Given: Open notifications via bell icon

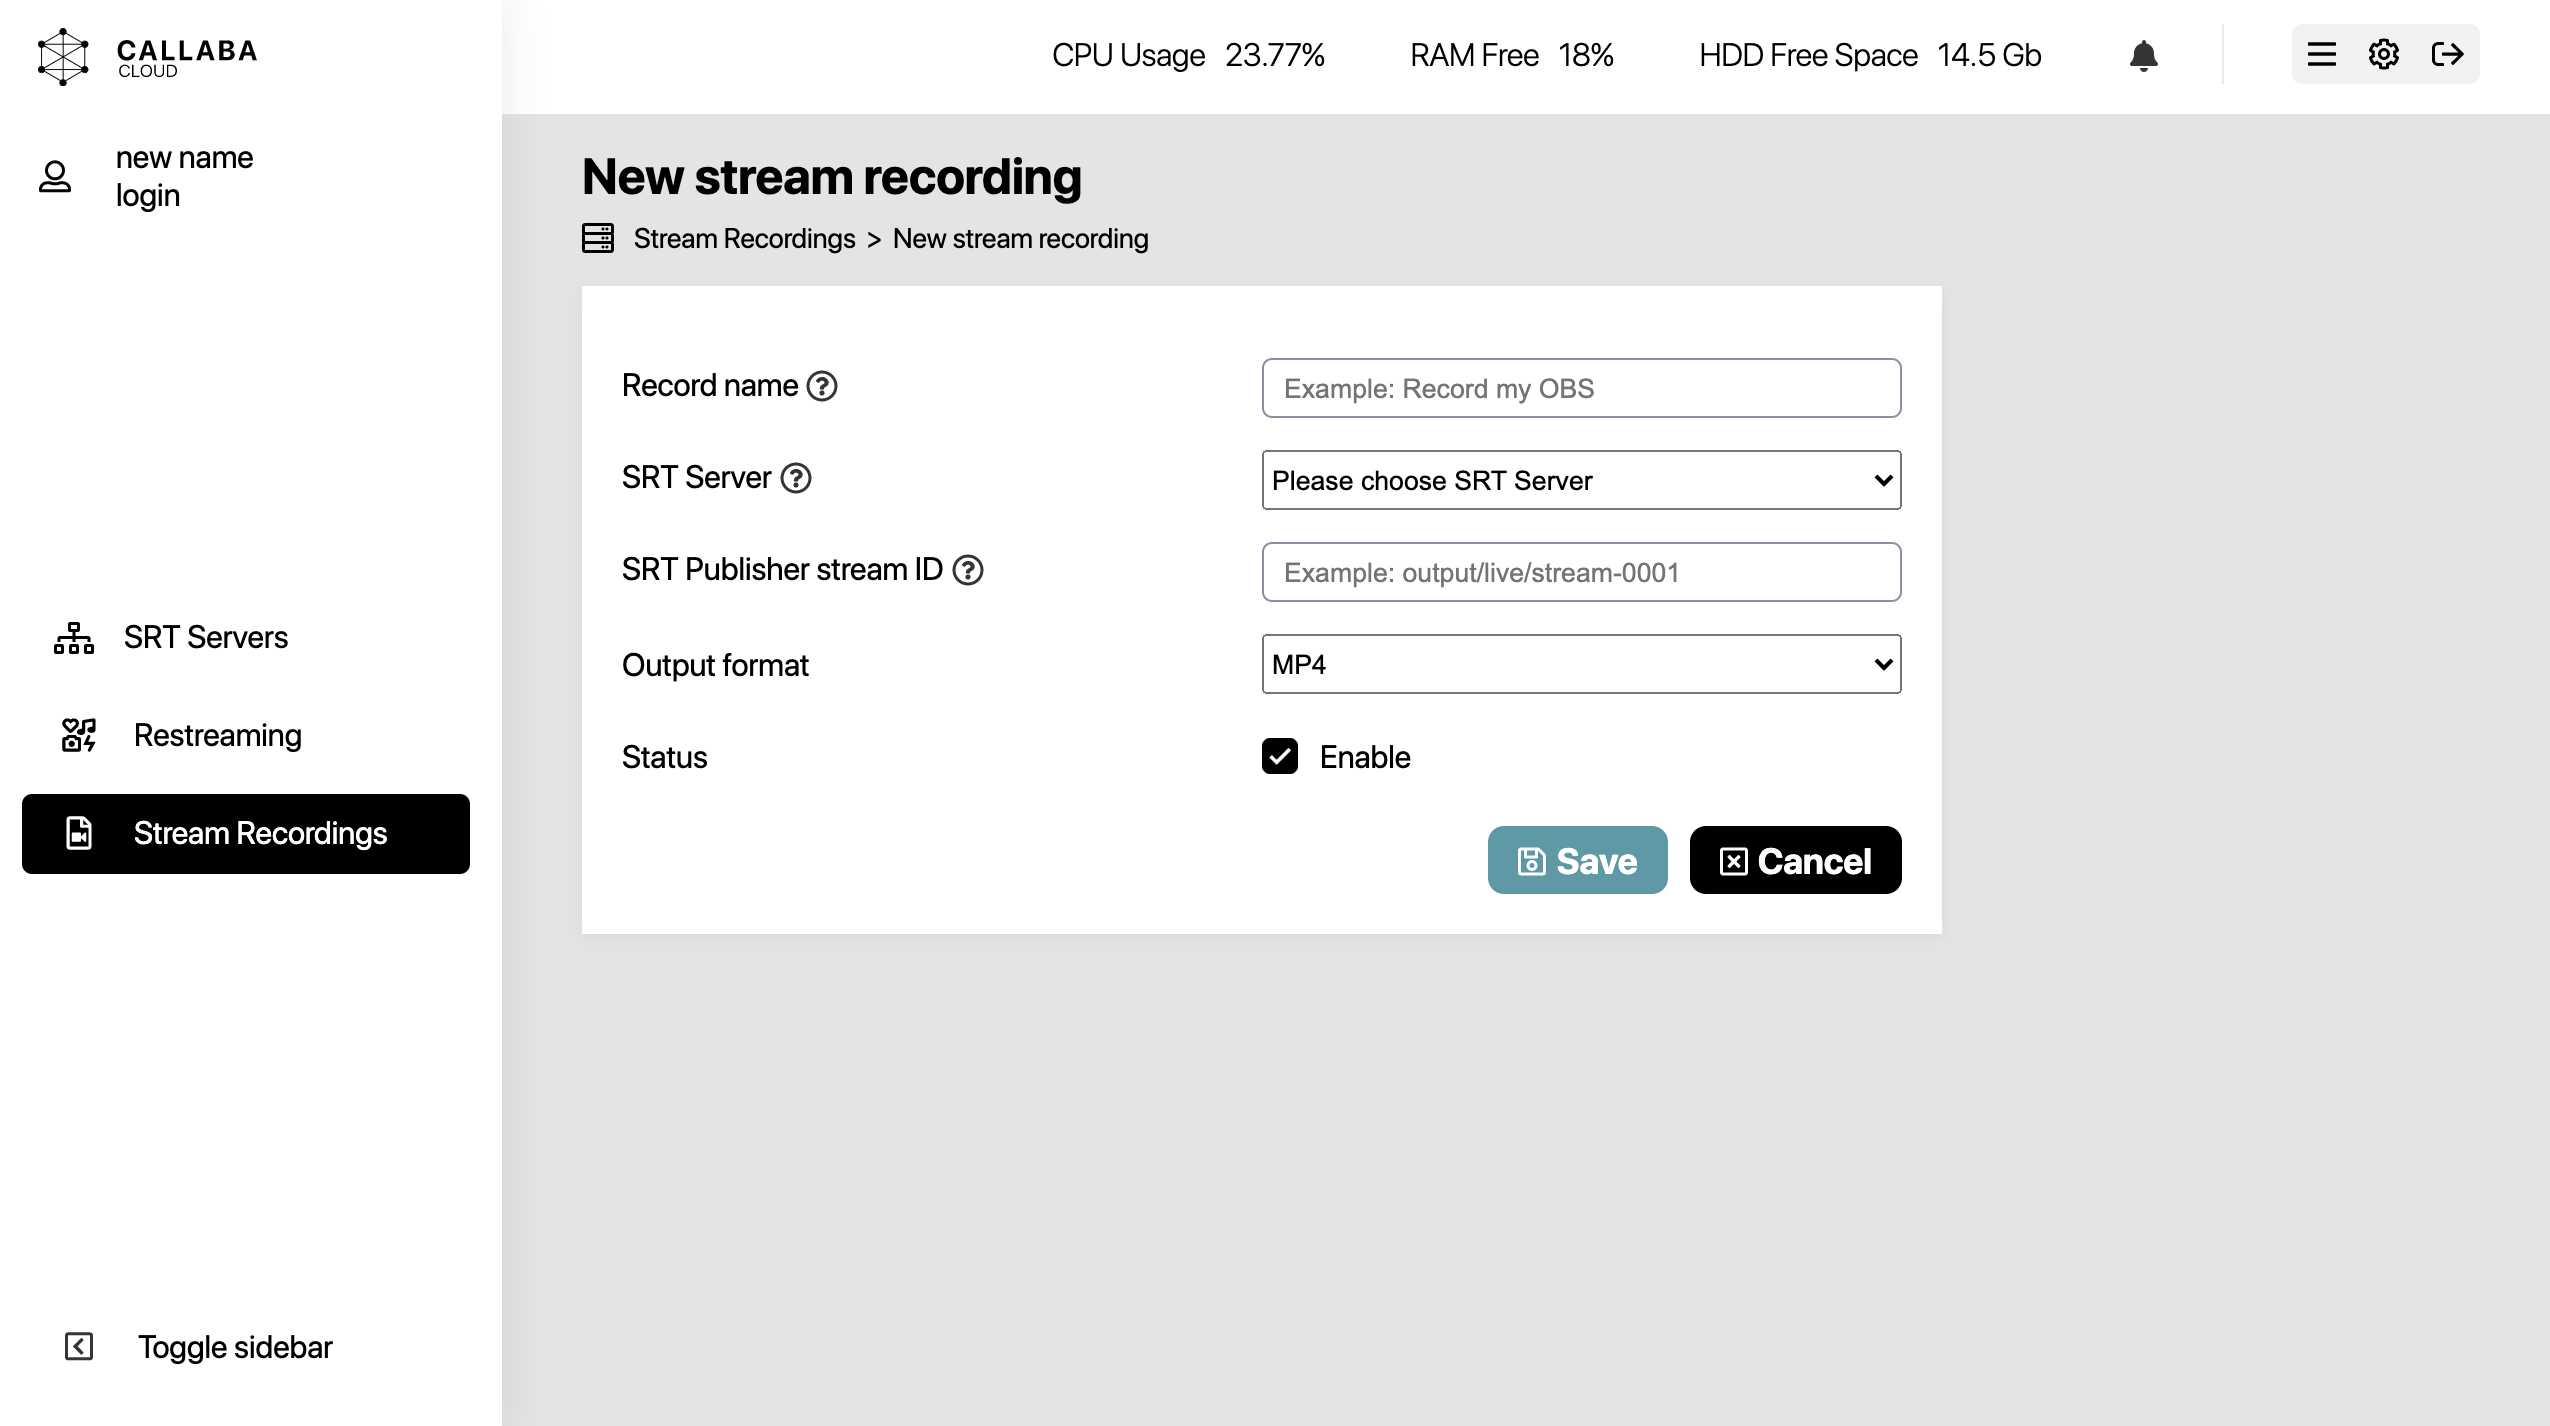Looking at the screenshot, I should click(x=2143, y=56).
